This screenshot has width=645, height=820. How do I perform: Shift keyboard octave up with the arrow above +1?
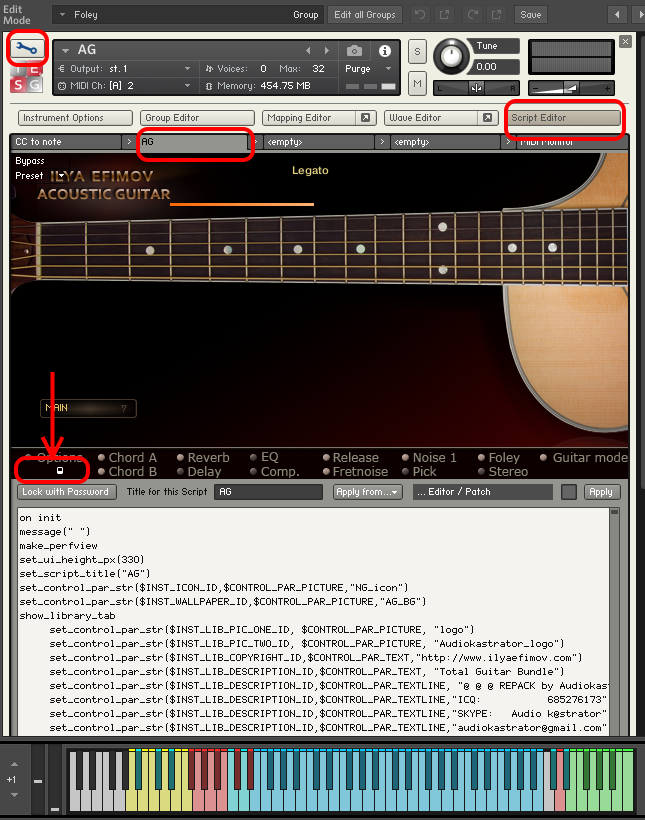15,765
